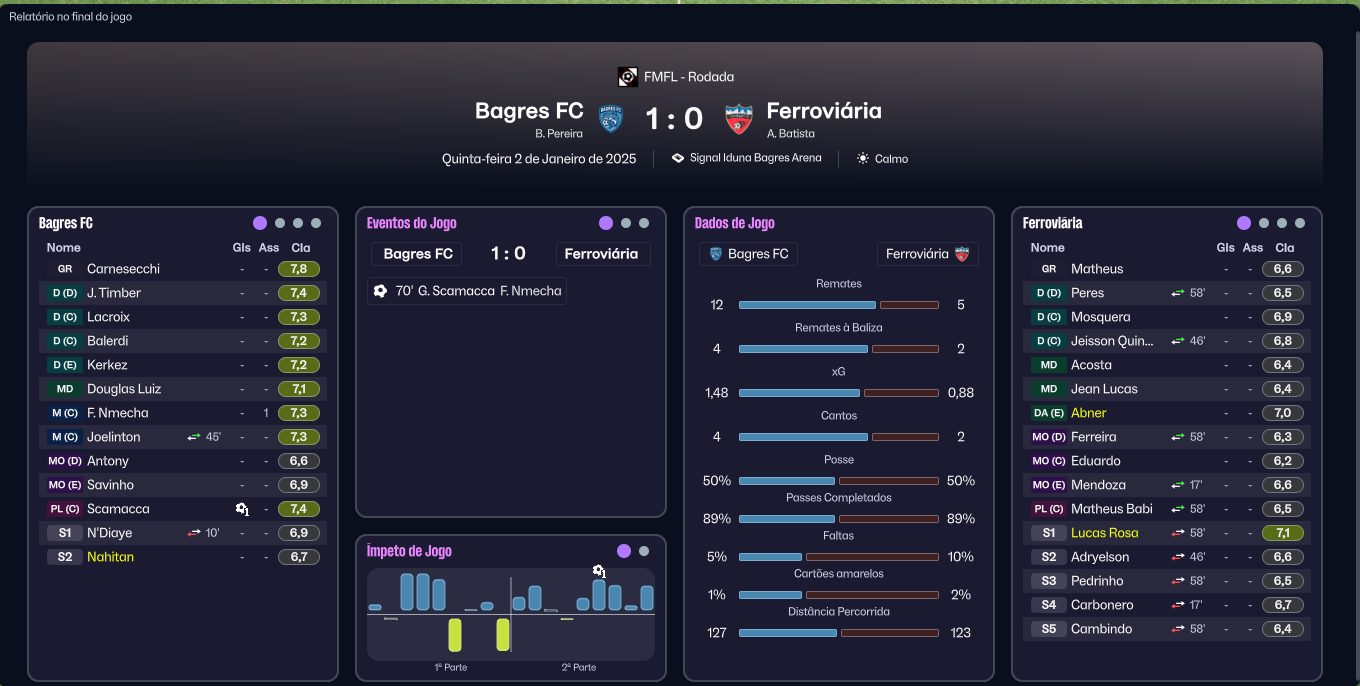Screen dimensions: 1360x686
Task: Click the stadium icon beside Signal Iduna Bagres Arena
Action: 678,158
